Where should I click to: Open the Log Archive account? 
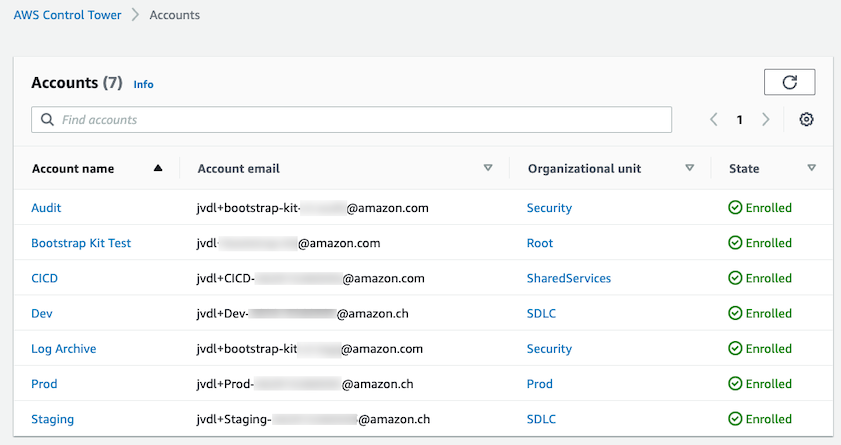pos(64,349)
